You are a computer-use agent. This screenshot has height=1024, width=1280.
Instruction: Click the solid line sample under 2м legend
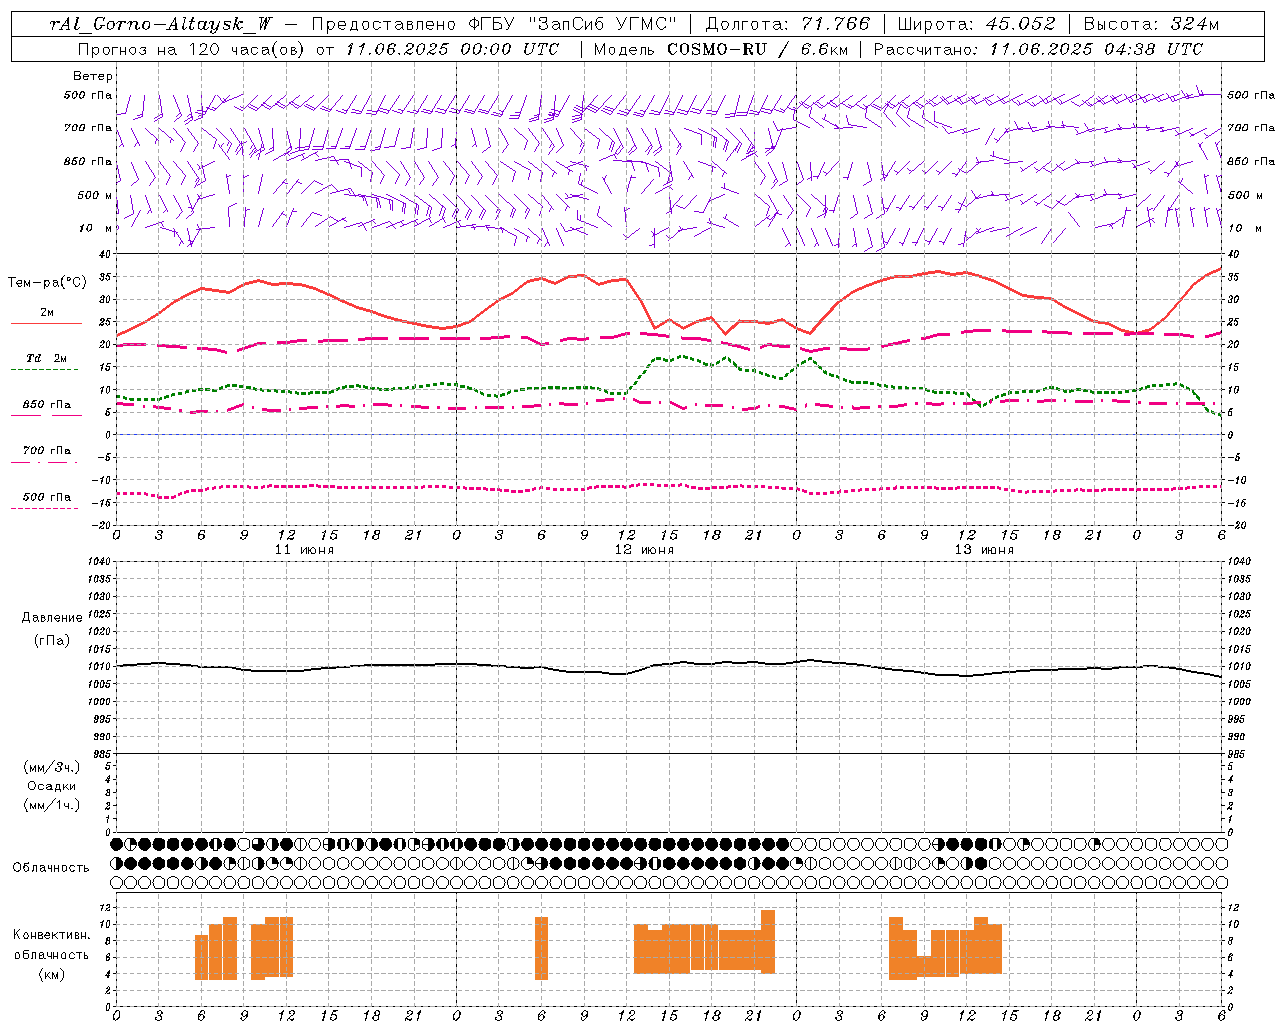pos(46,323)
